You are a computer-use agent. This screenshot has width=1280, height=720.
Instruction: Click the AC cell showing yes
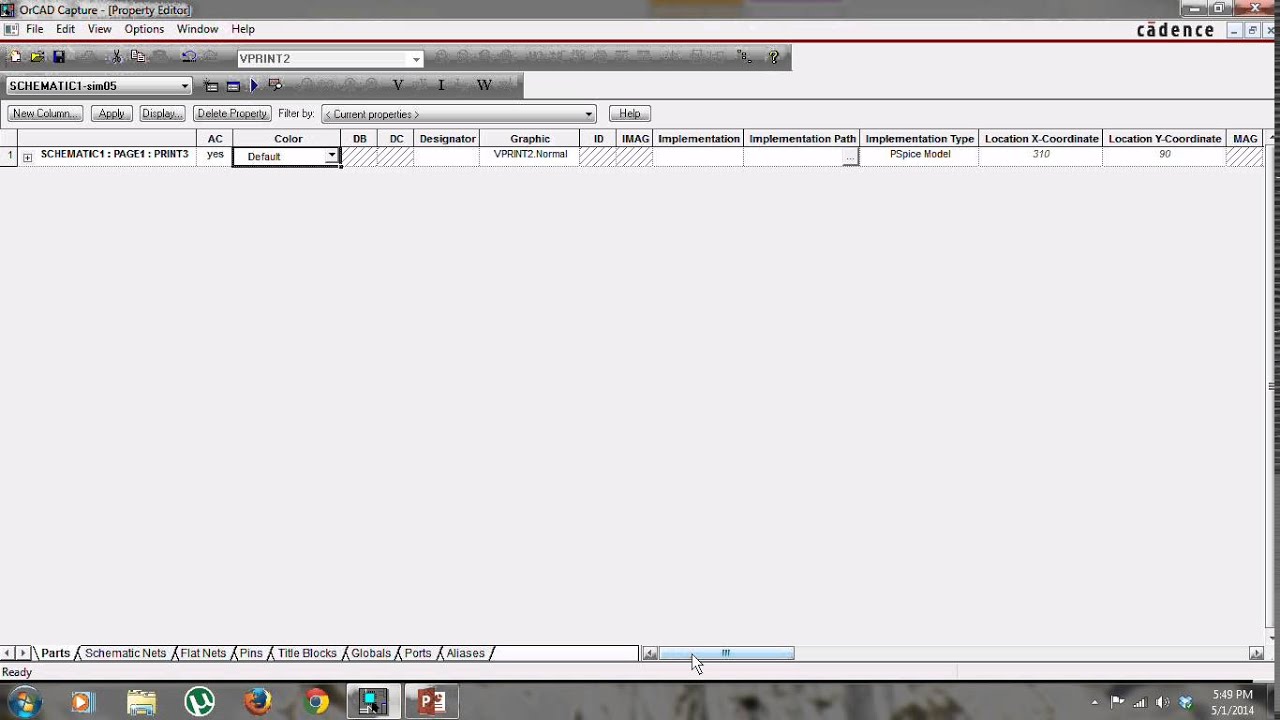tap(215, 155)
